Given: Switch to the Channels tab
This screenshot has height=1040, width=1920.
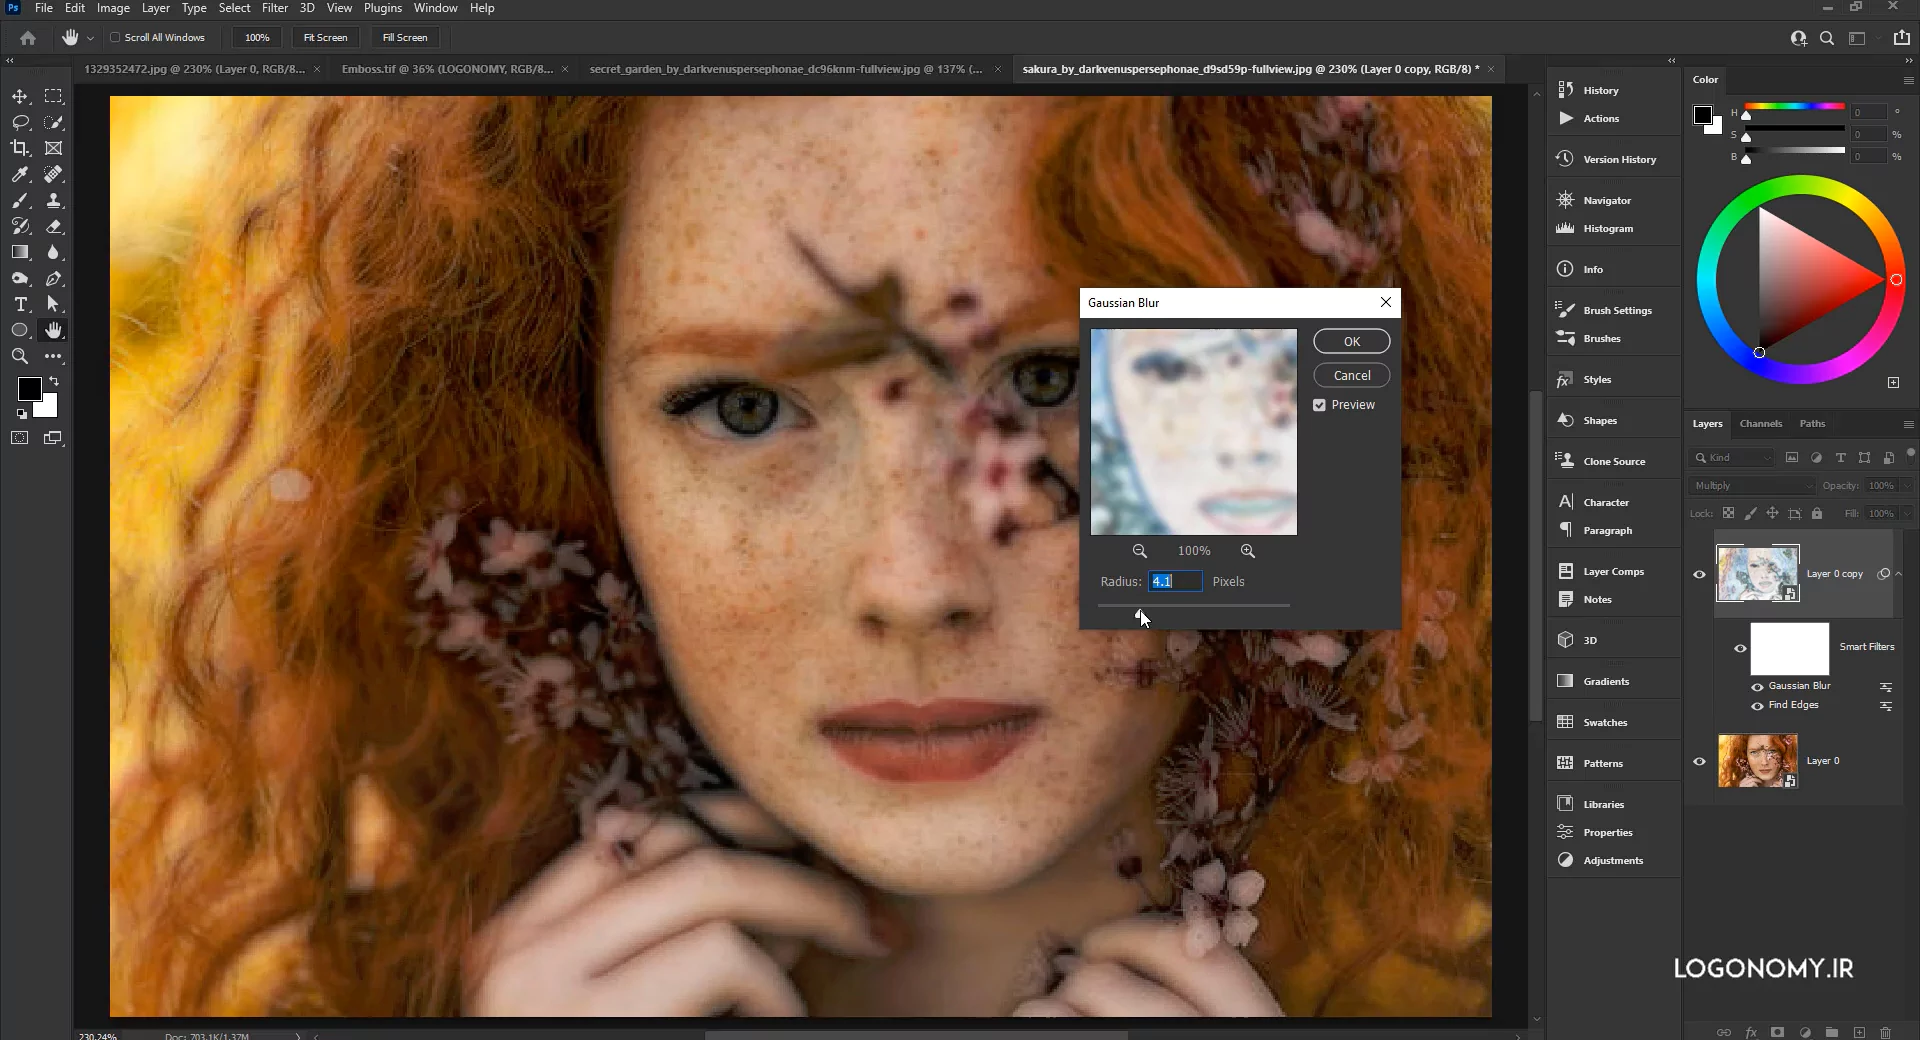Looking at the screenshot, I should click(1760, 424).
